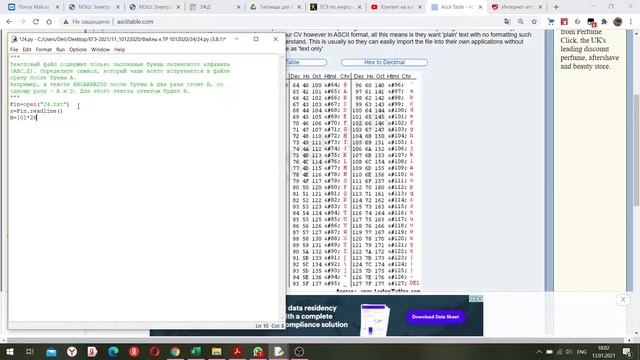Open the Help menu in IDLE
640x360 pixels.
click(119, 49)
